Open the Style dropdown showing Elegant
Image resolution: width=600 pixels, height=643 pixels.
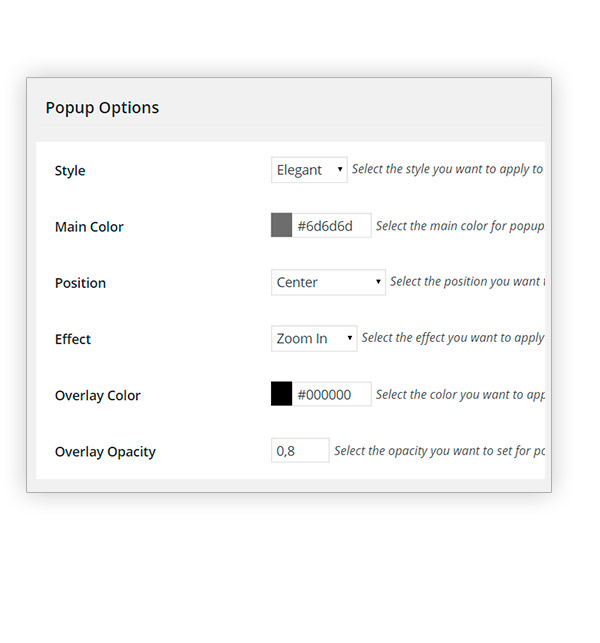point(309,170)
